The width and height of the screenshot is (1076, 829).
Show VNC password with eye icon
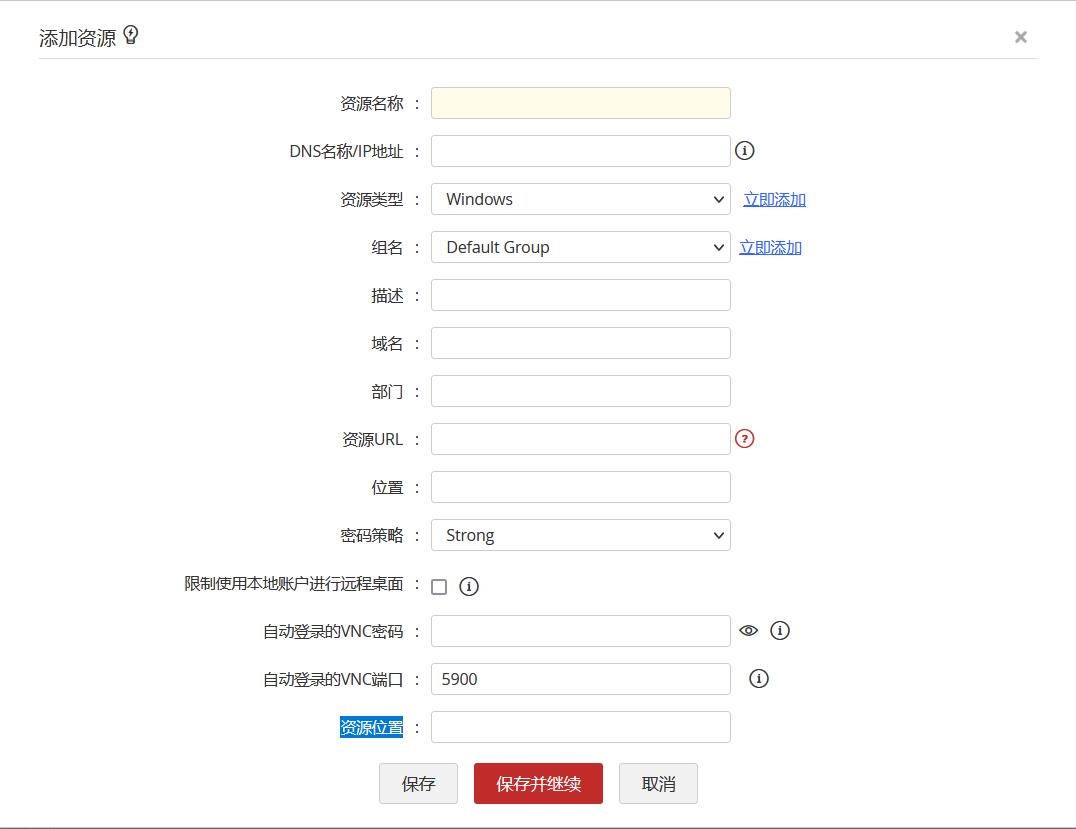click(x=748, y=631)
